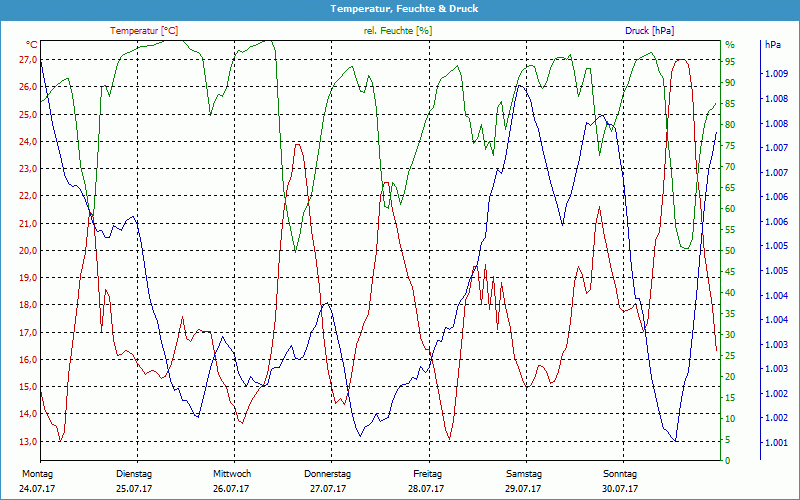Click the date 24.07.17
Screen dimensions: 800x500
pyautogui.click(x=37, y=489)
